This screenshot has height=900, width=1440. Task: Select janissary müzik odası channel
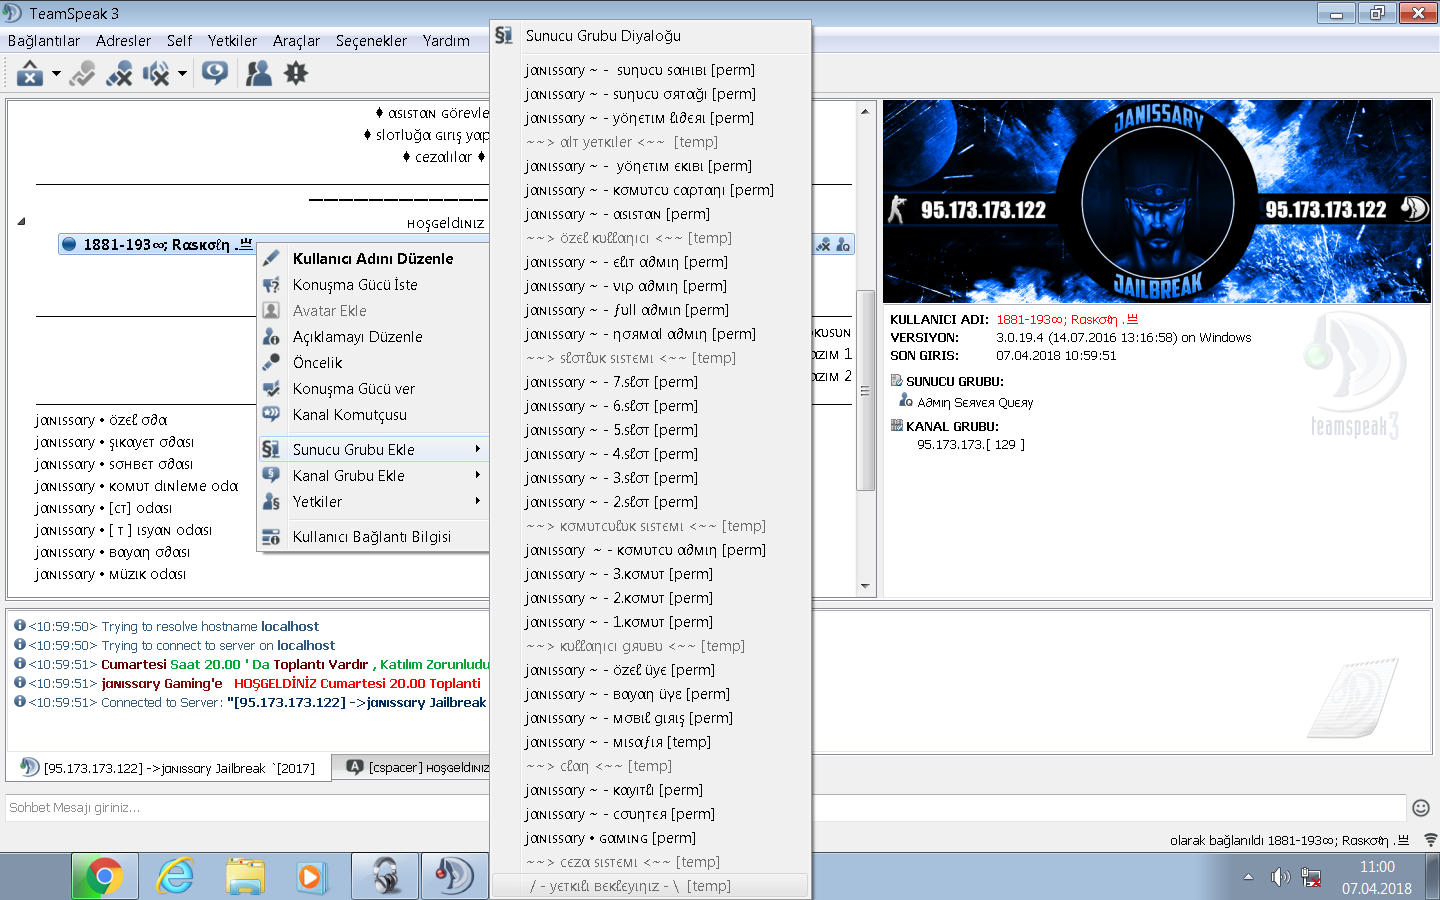click(110, 574)
